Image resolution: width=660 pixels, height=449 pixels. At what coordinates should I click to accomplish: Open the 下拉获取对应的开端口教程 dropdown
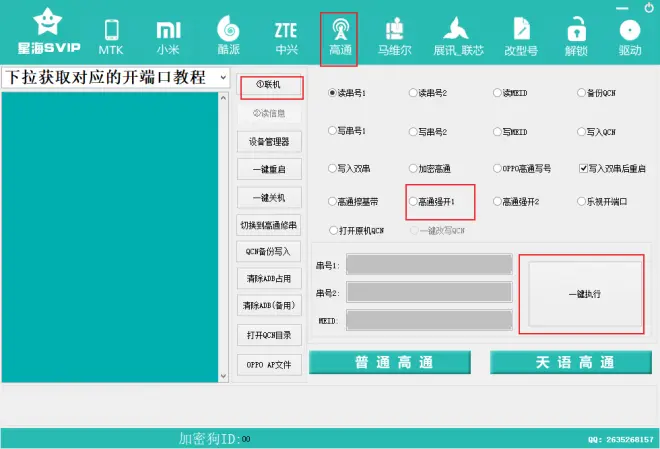pos(116,77)
